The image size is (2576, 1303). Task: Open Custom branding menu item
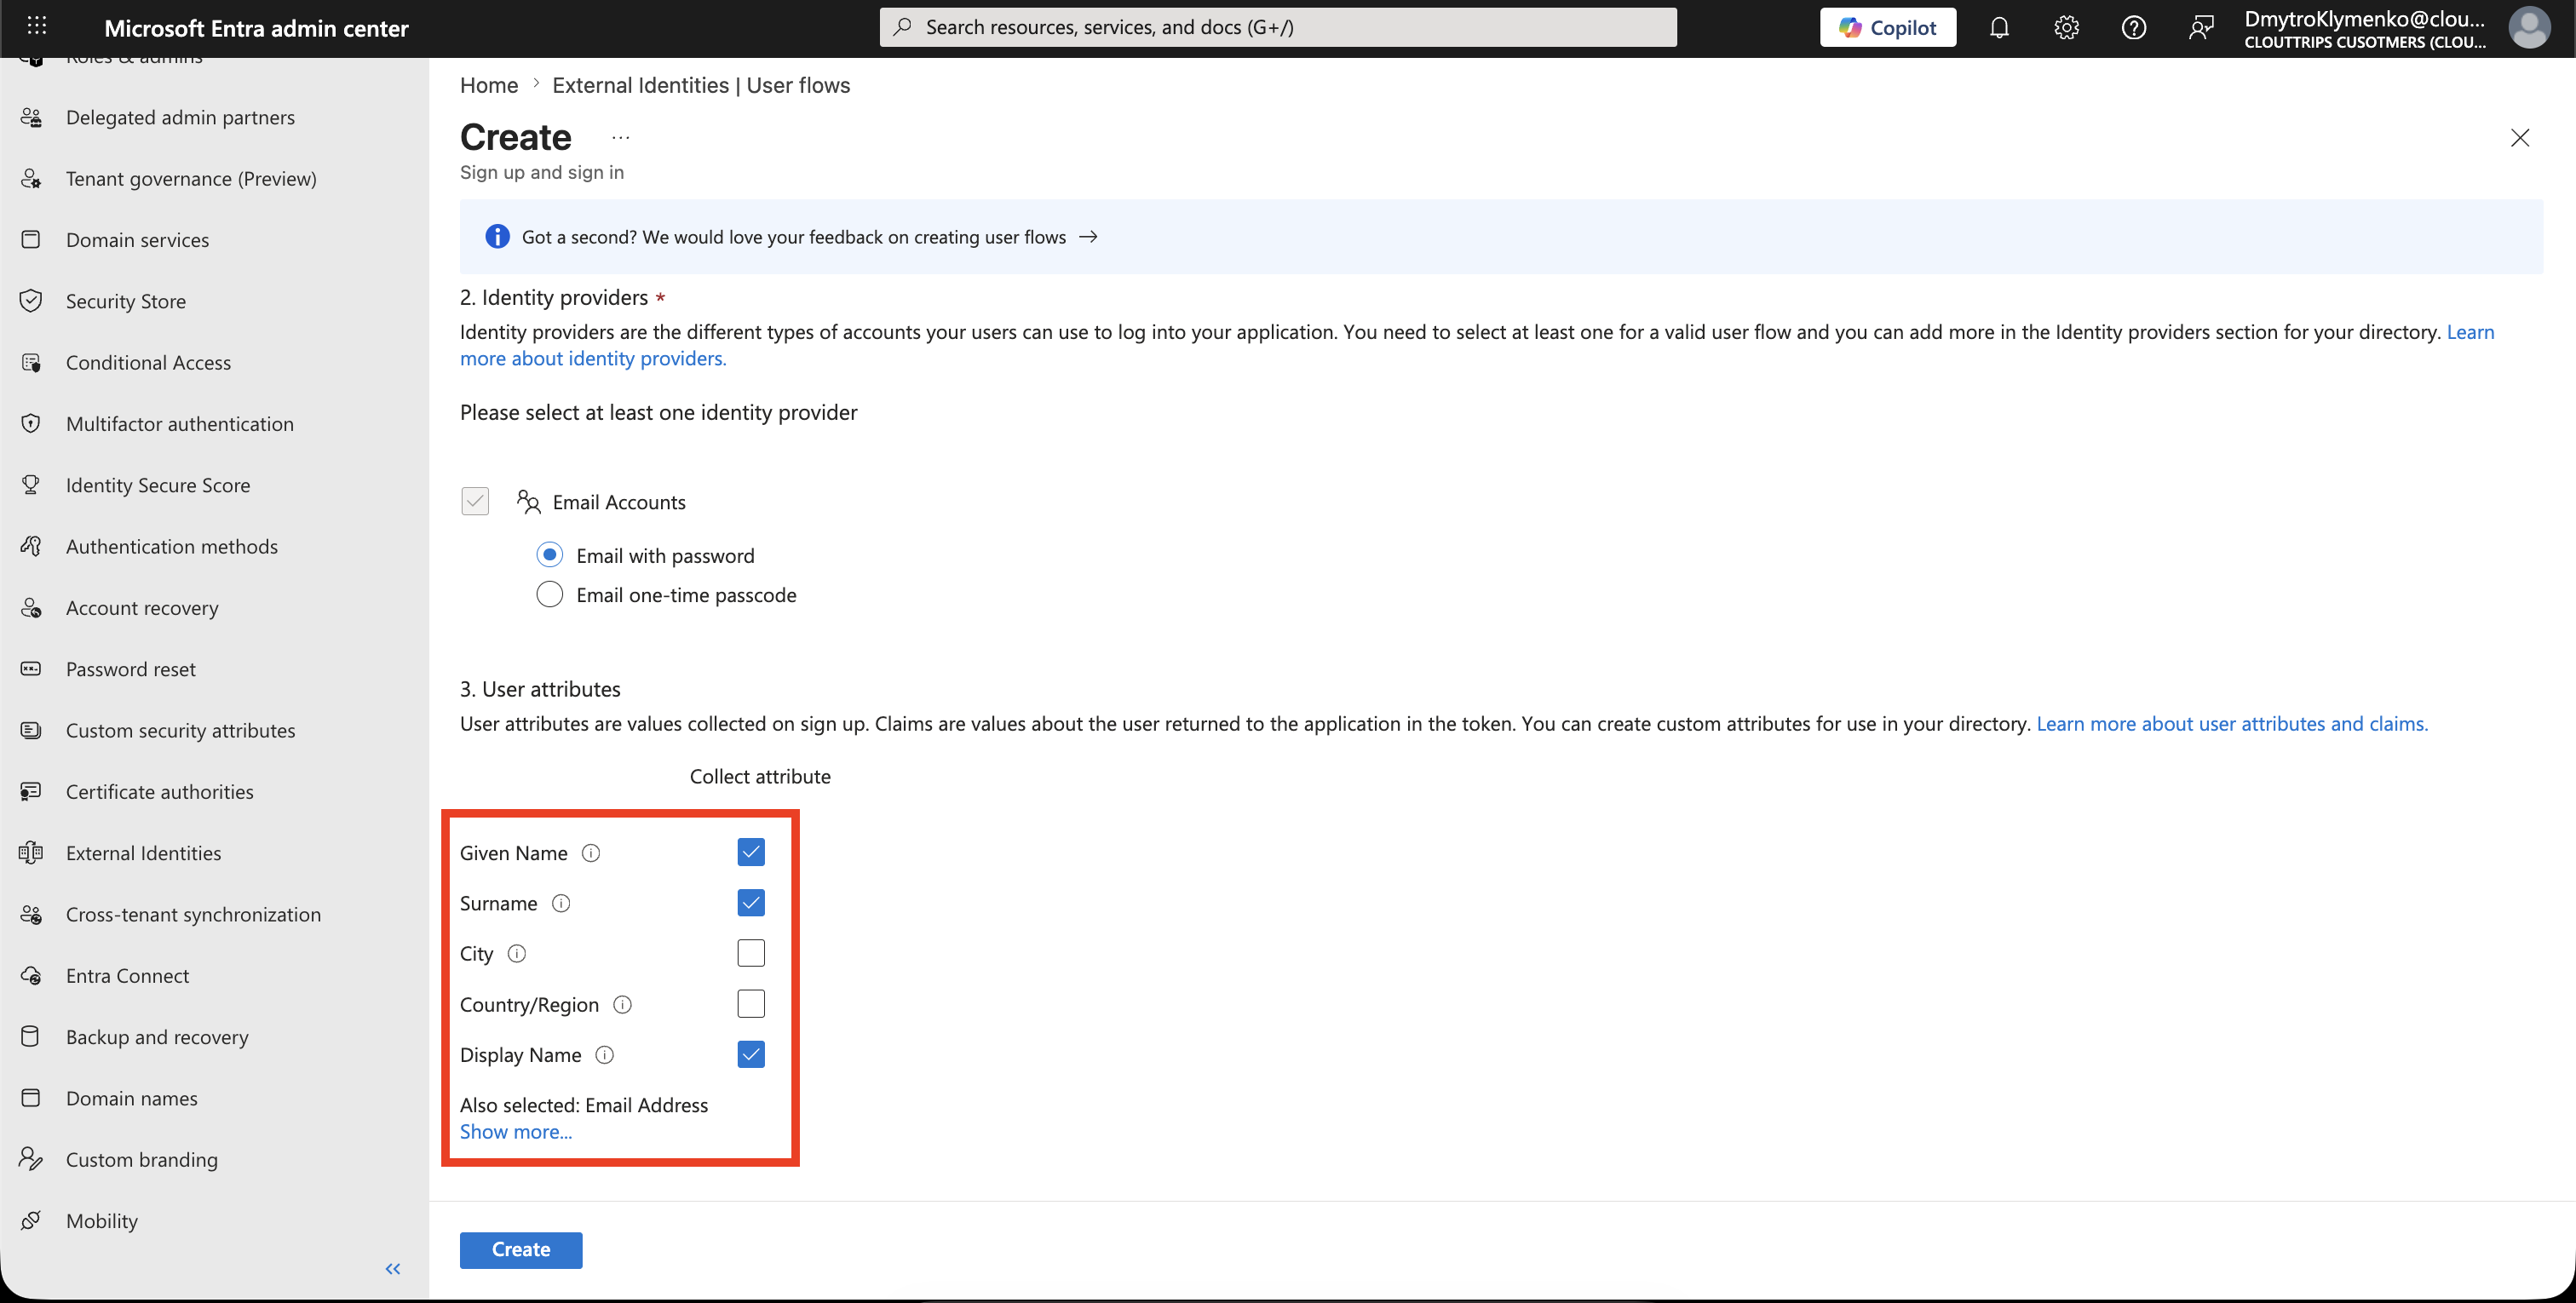[142, 1160]
